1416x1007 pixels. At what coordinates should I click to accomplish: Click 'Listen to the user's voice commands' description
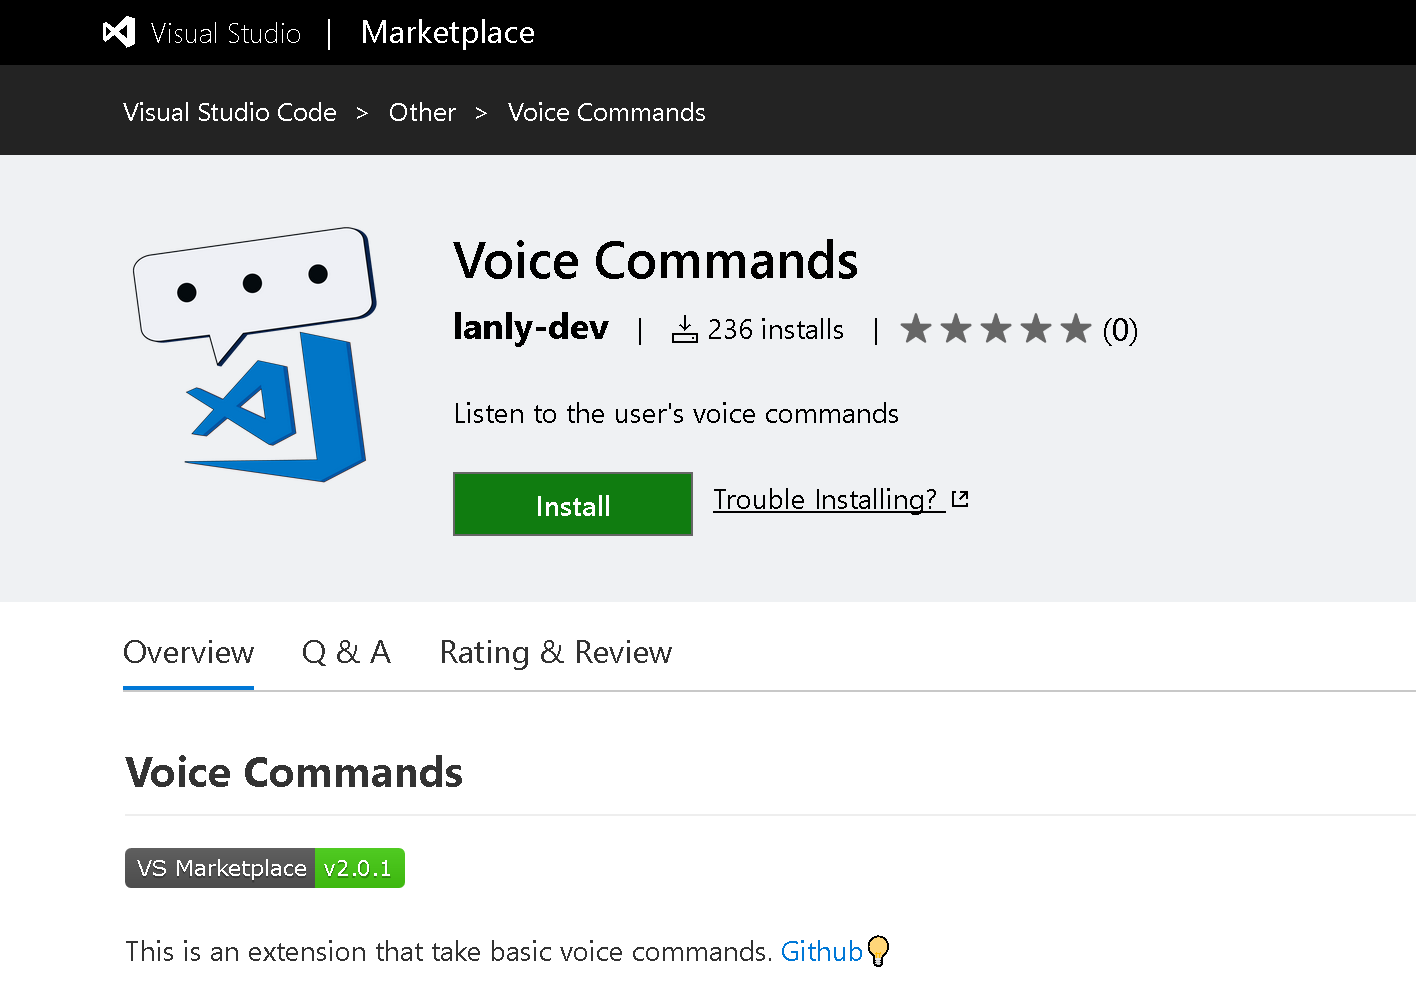point(676,414)
